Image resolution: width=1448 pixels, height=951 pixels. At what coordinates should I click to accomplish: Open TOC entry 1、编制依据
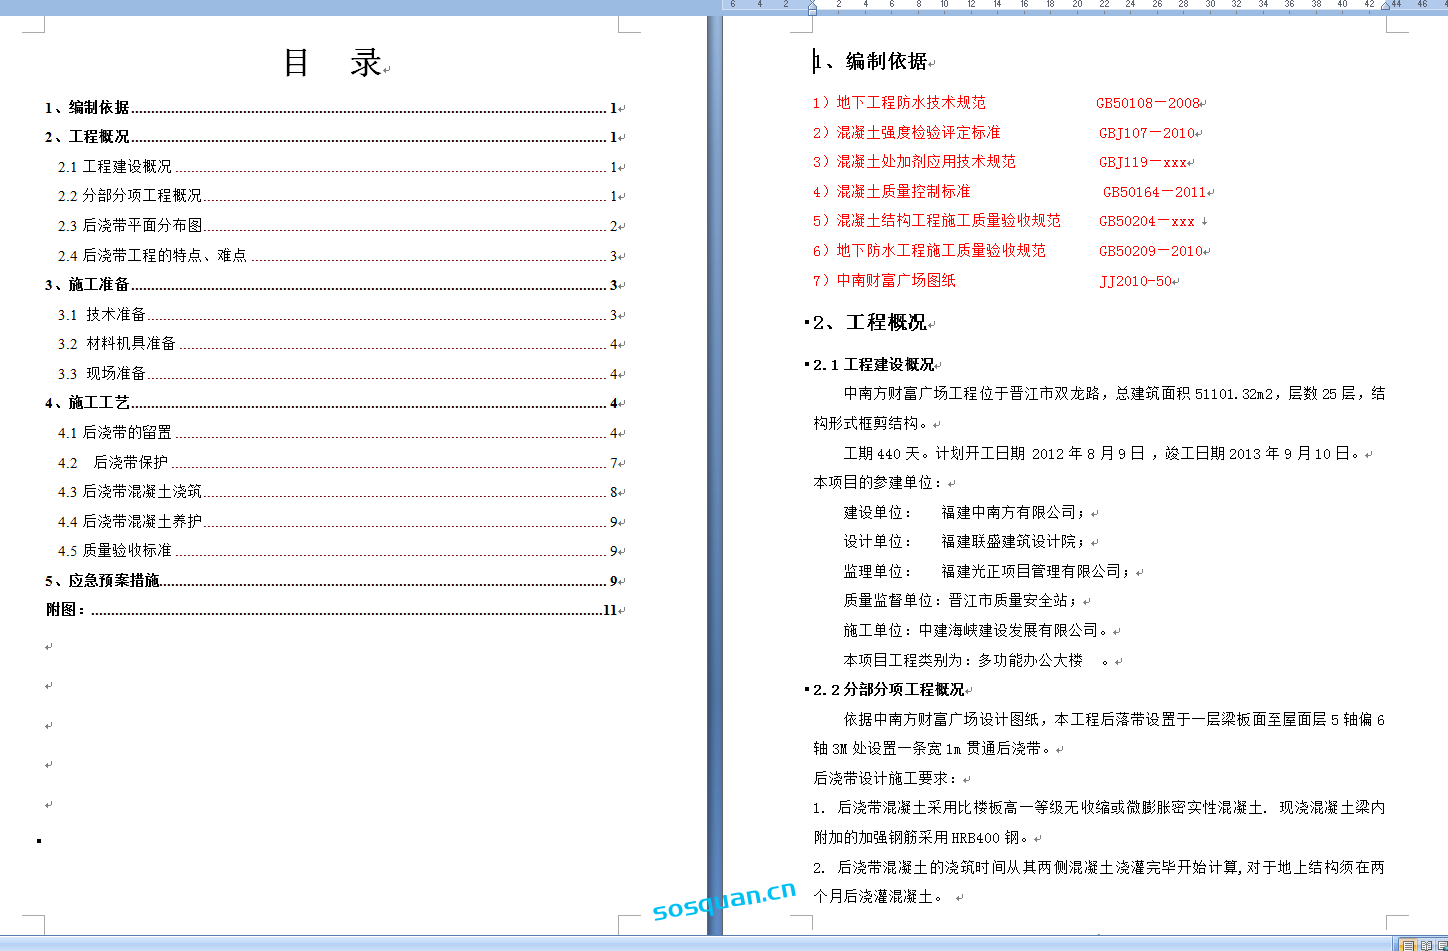point(87,108)
